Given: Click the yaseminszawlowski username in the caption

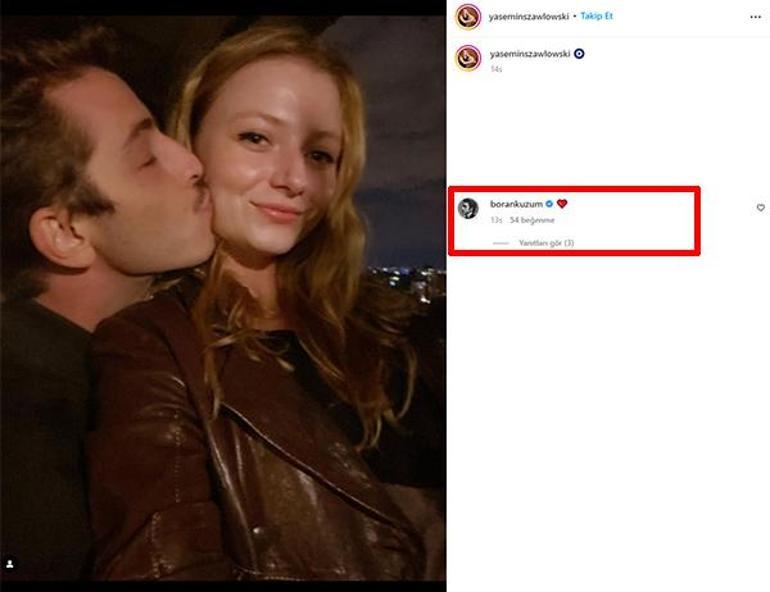Looking at the screenshot, I should click(x=529, y=54).
